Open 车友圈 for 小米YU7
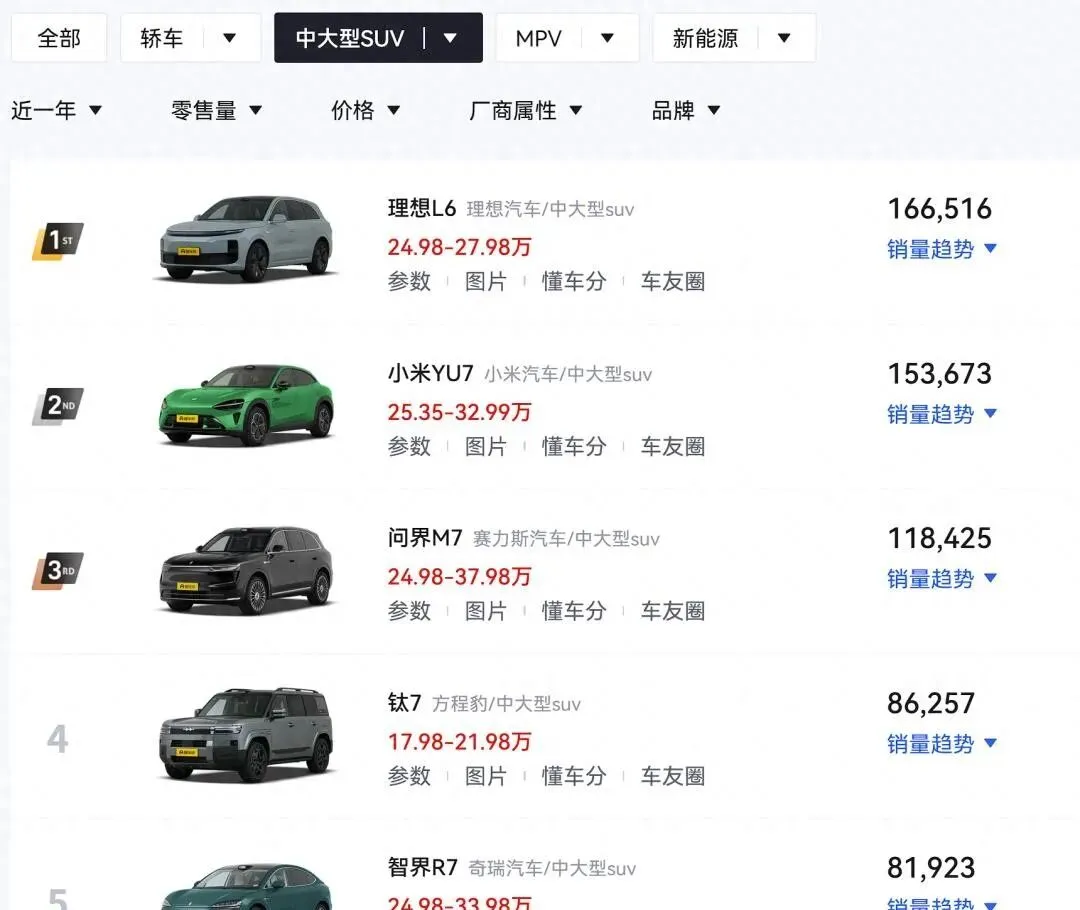1080x910 pixels. (673, 446)
